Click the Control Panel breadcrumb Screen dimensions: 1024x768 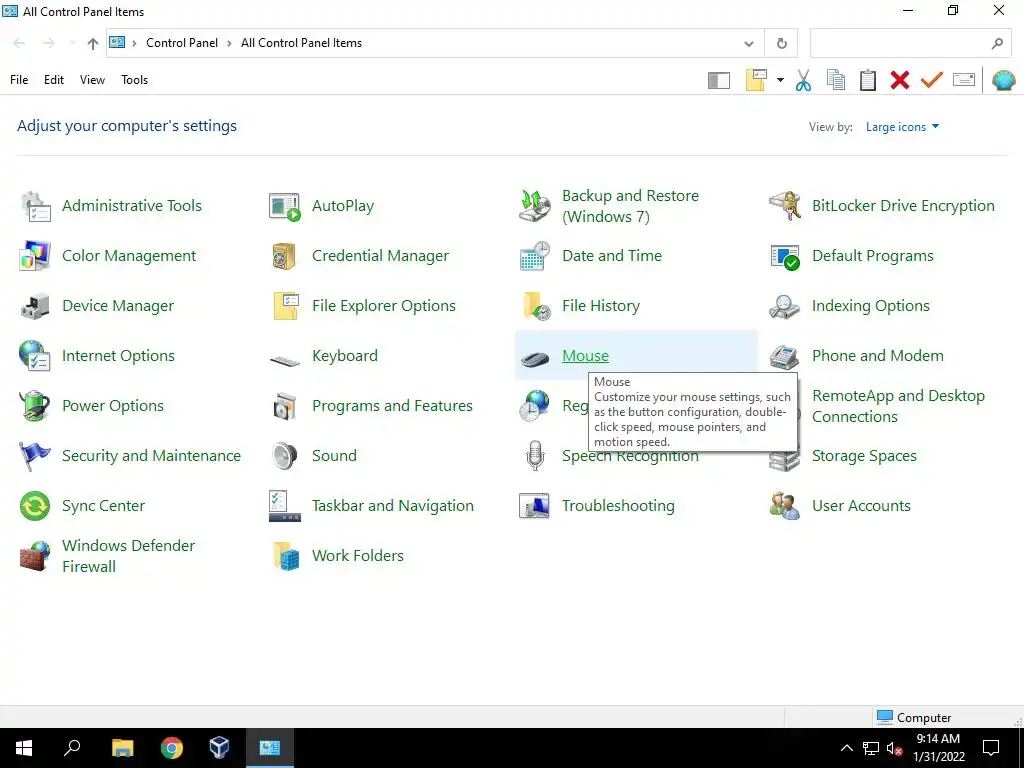[182, 43]
